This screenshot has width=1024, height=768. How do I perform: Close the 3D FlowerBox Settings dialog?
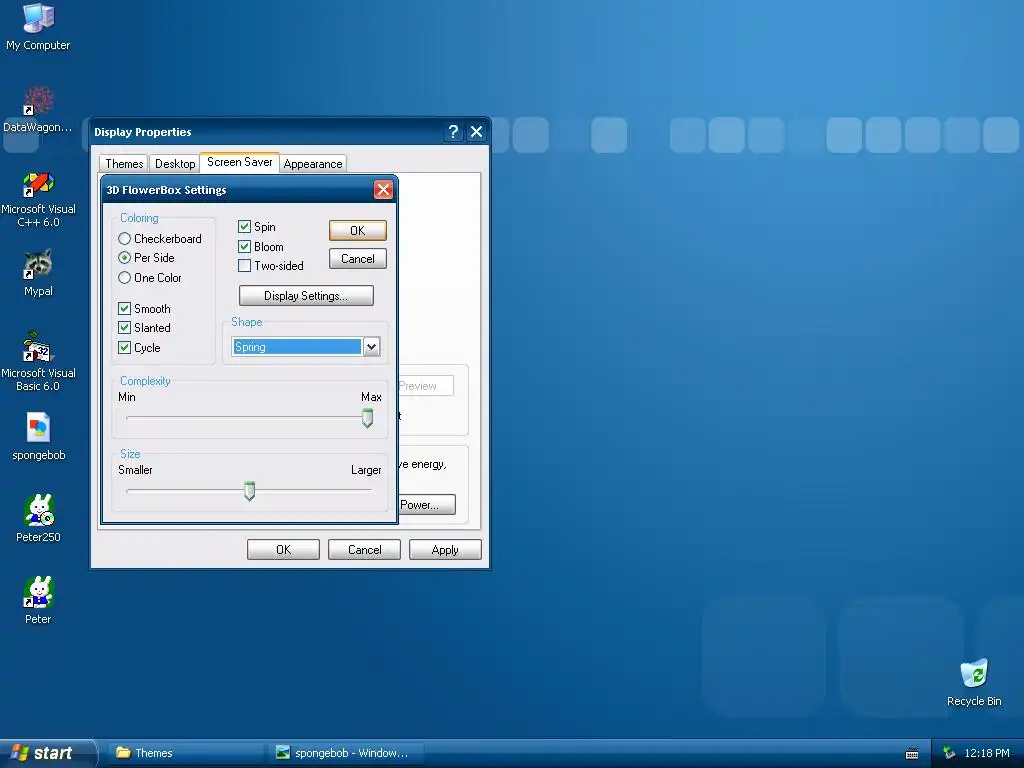383,190
